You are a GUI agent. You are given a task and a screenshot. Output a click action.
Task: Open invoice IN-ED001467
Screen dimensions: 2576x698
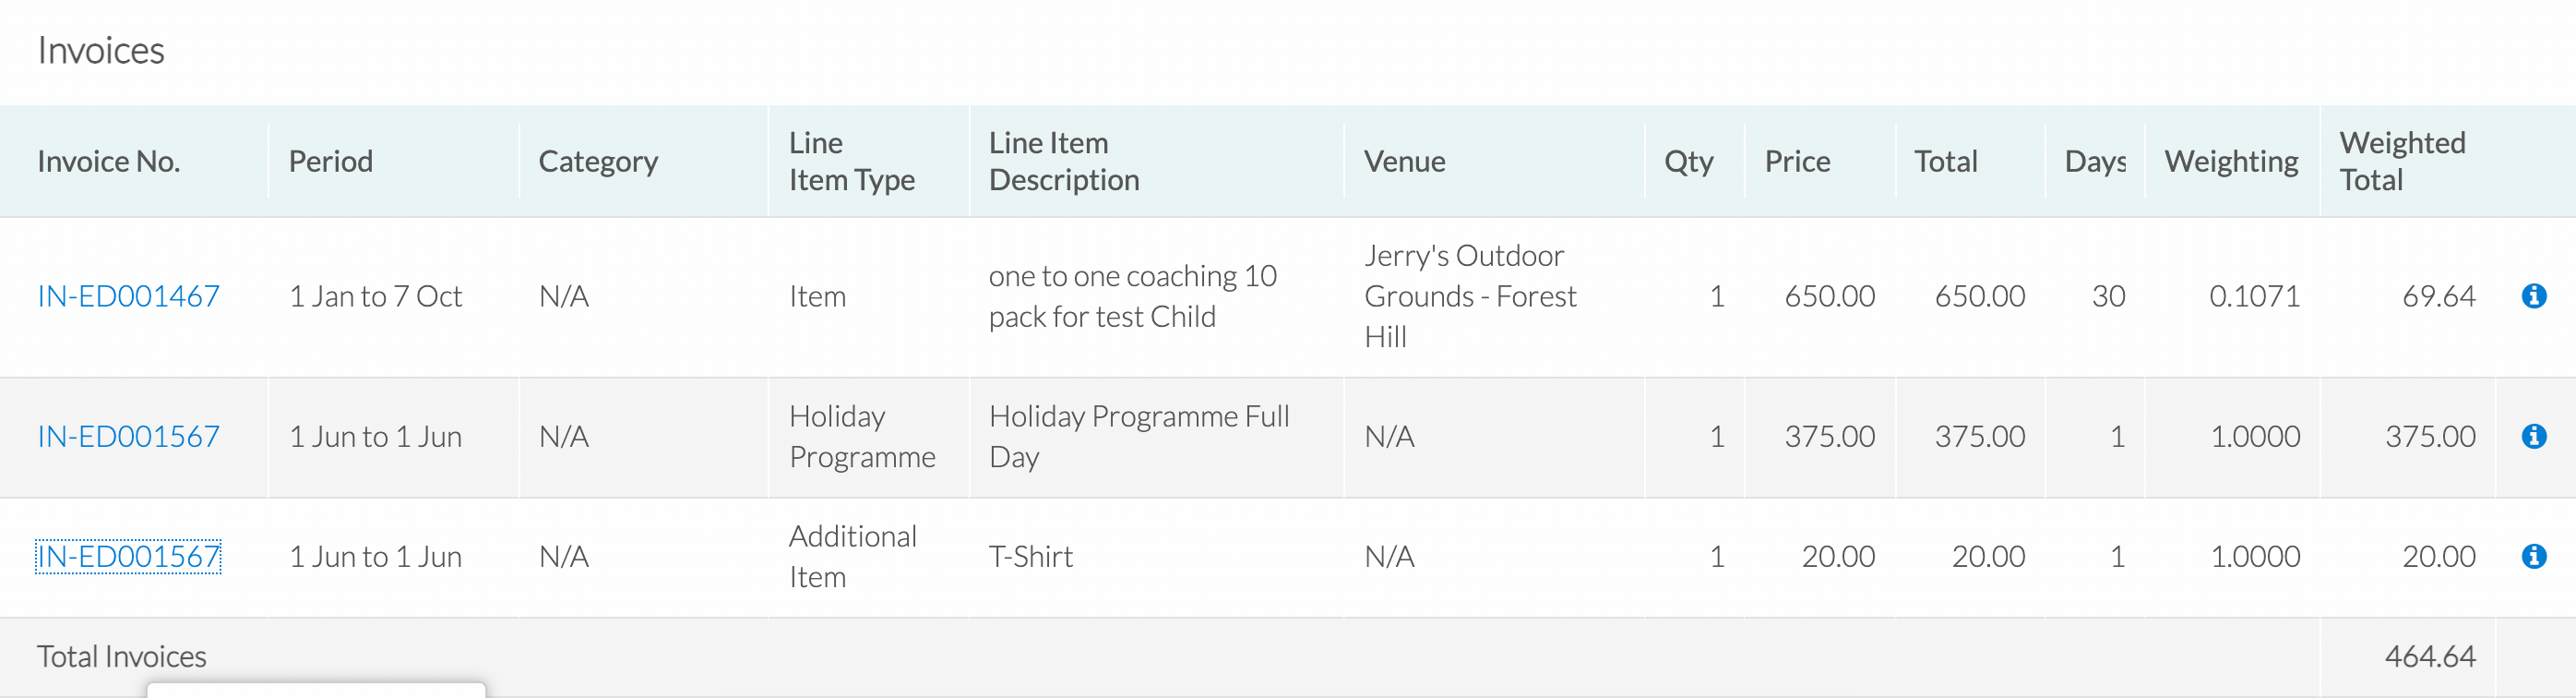tap(128, 296)
